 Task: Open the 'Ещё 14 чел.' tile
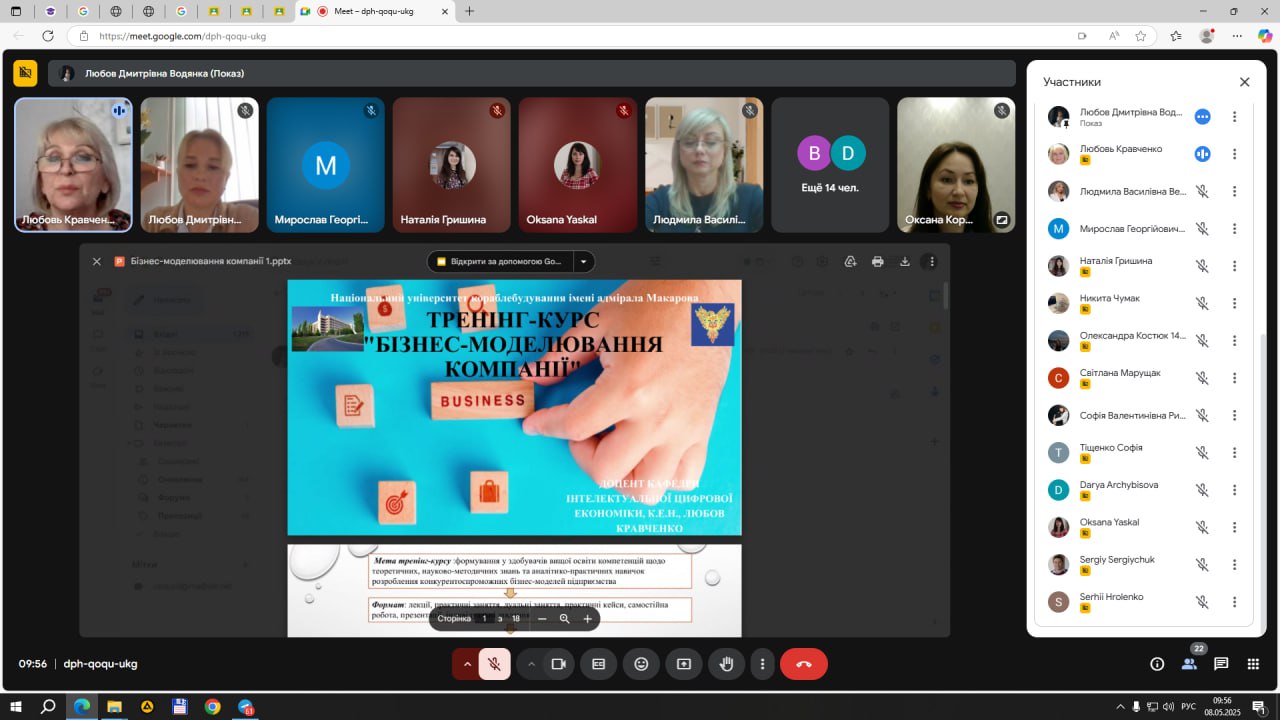click(830, 165)
